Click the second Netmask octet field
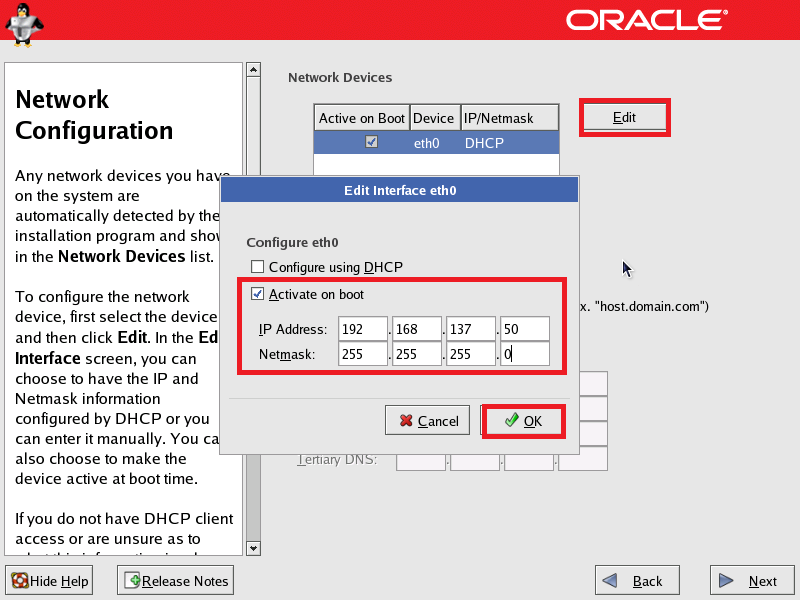The image size is (800, 600). pyautogui.click(x=417, y=354)
